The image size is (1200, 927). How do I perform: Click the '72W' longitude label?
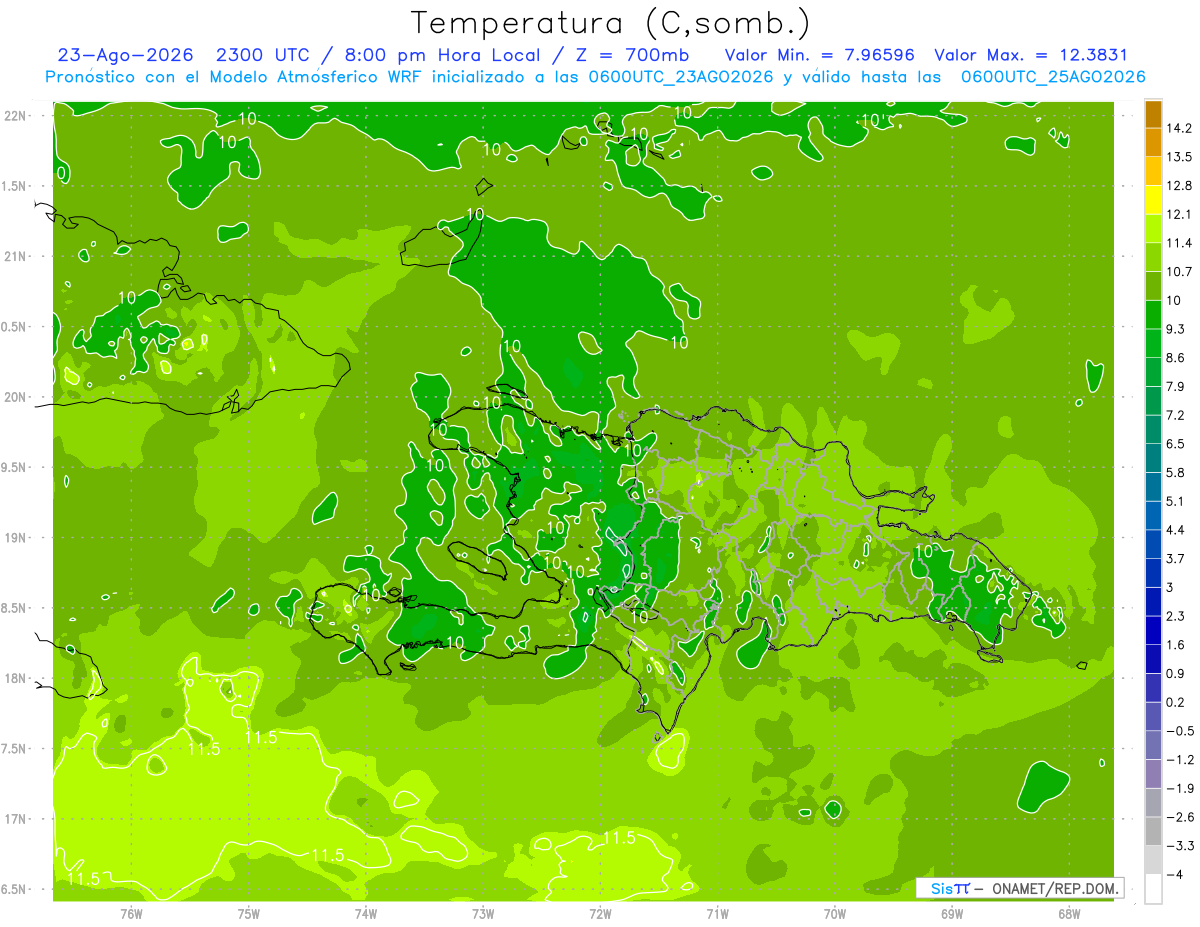click(x=600, y=914)
